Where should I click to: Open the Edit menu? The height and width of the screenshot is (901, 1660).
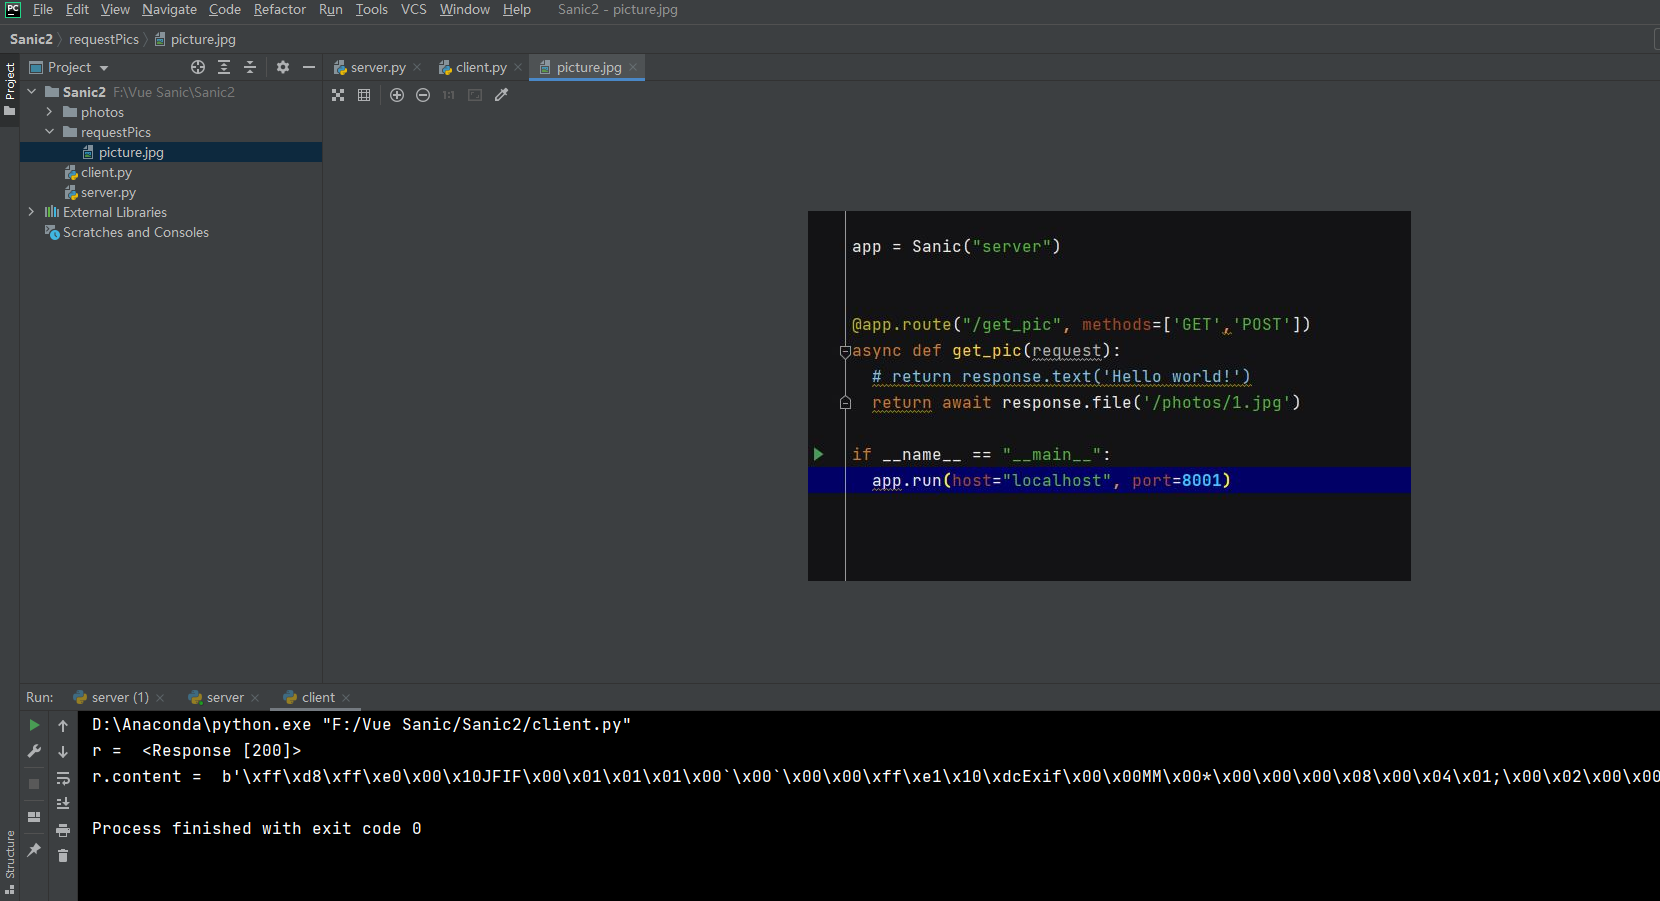77,9
